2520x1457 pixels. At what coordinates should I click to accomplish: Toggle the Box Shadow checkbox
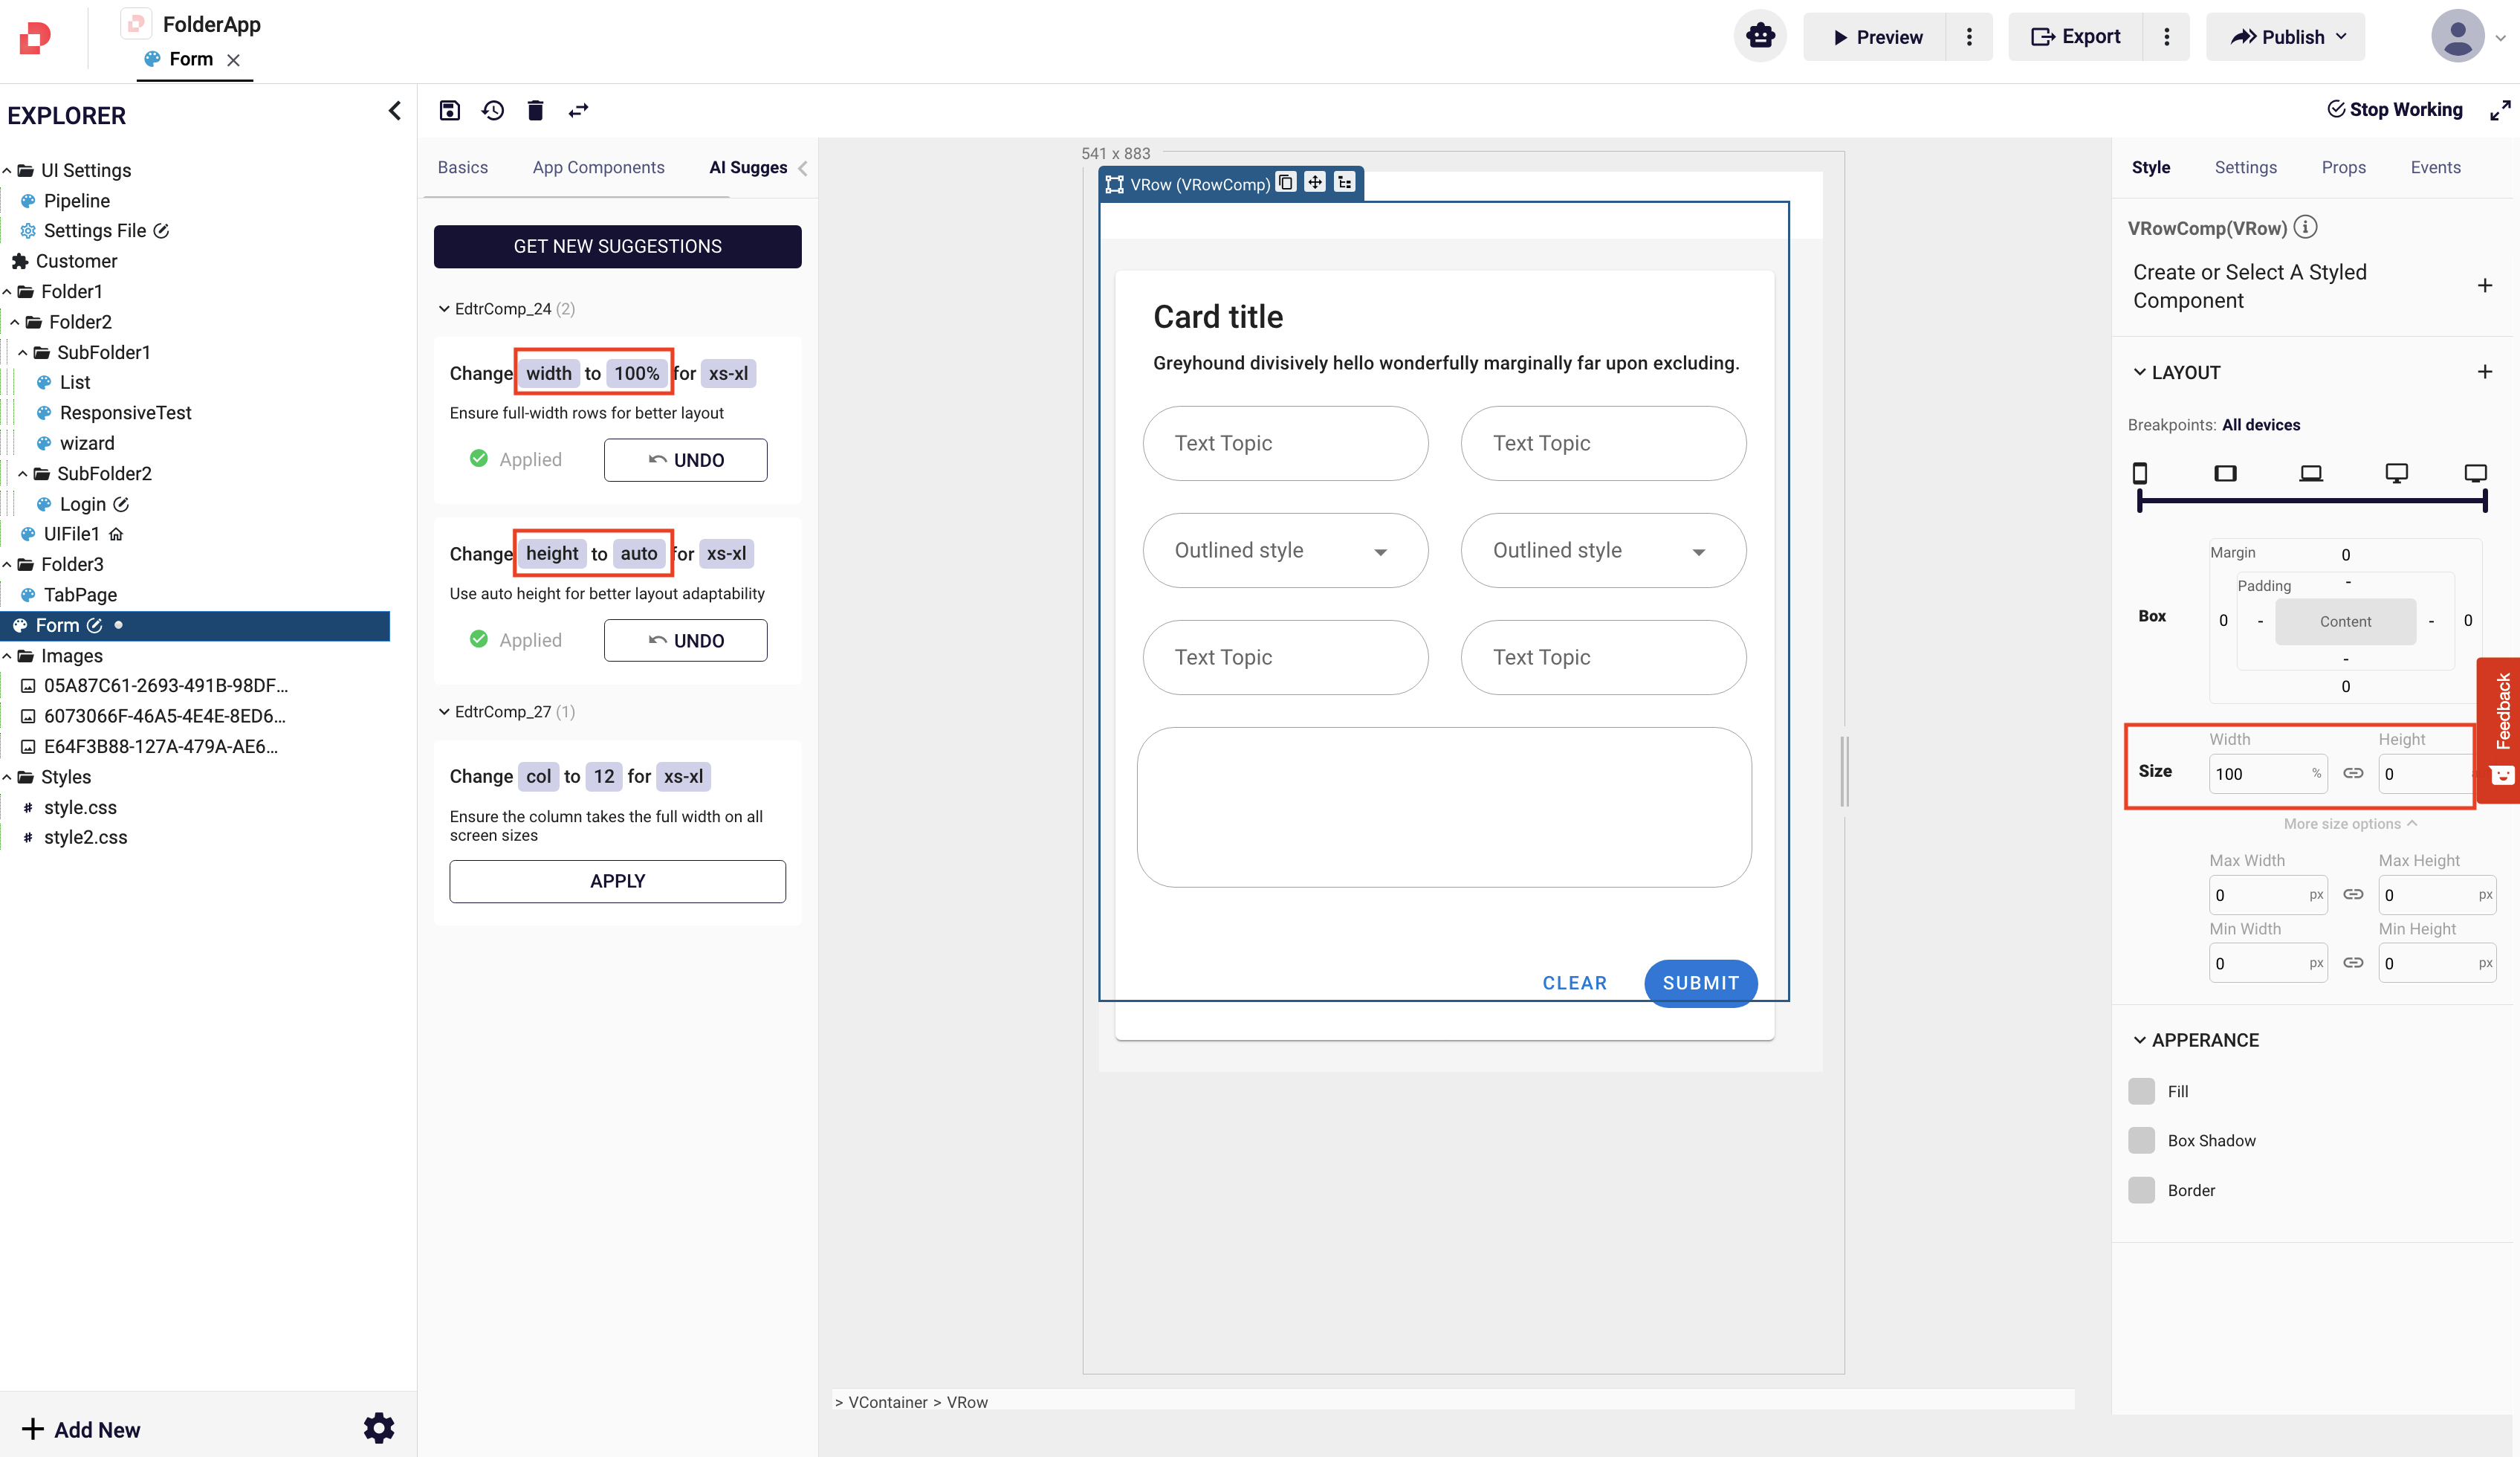2141,1140
